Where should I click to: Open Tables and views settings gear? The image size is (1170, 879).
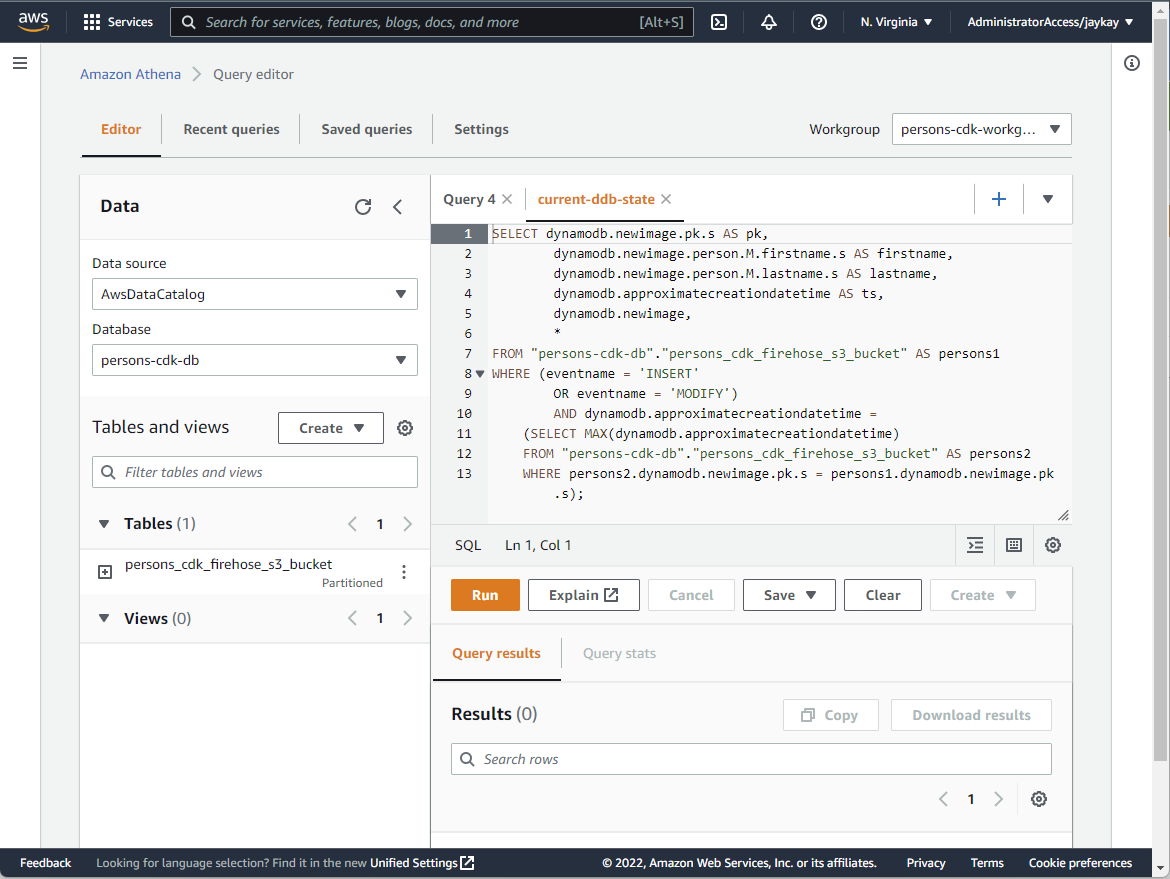404,427
